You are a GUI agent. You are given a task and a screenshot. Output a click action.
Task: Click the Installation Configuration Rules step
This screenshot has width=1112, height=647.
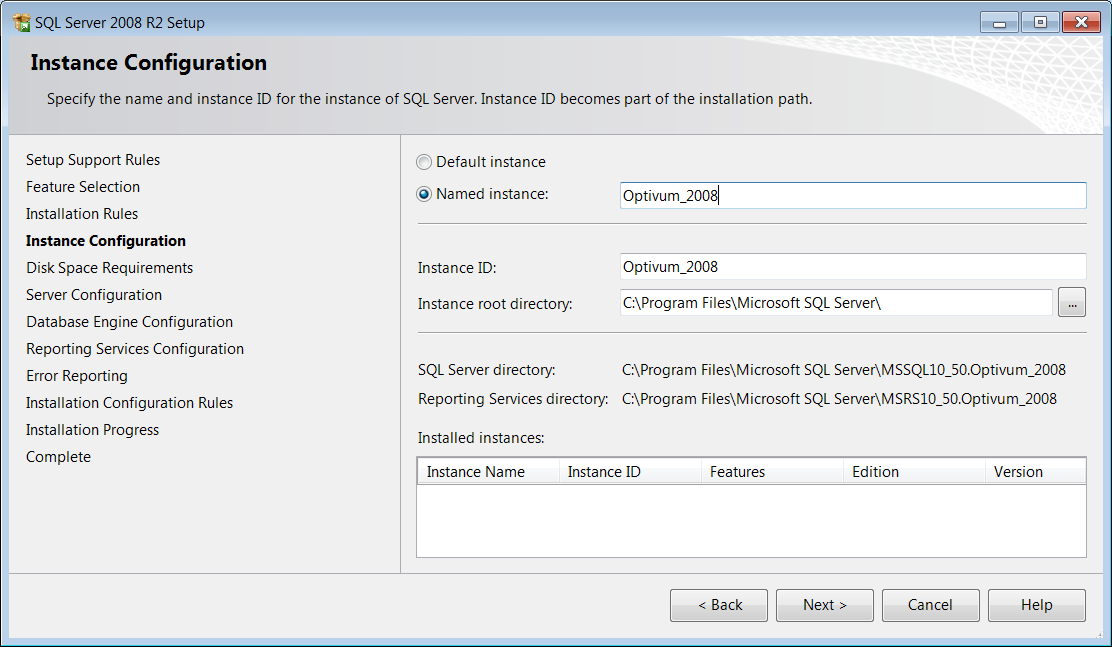(130, 403)
